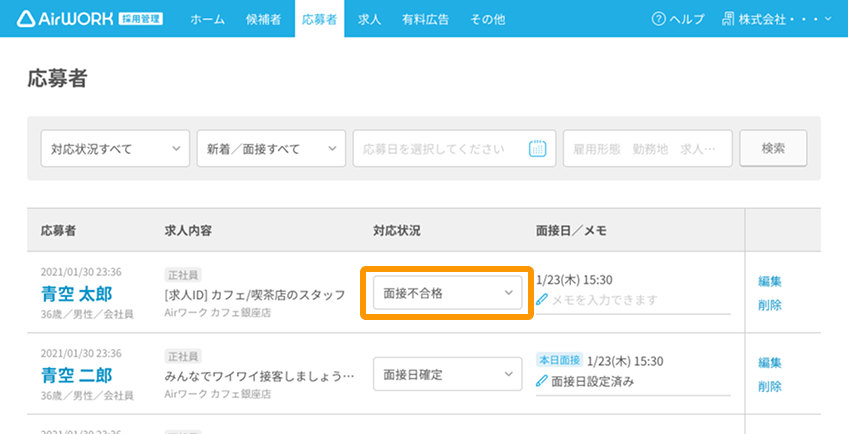This screenshot has width=848, height=434.
Task: Click the 採用管理 badge beside logo
Action: (x=141, y=19)
